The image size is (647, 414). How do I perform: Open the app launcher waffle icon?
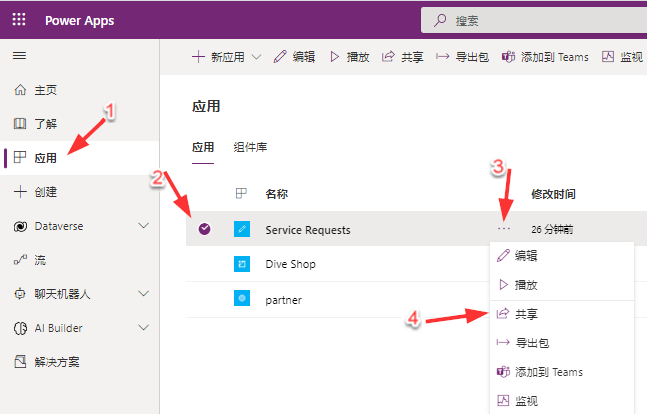point(19,19)
